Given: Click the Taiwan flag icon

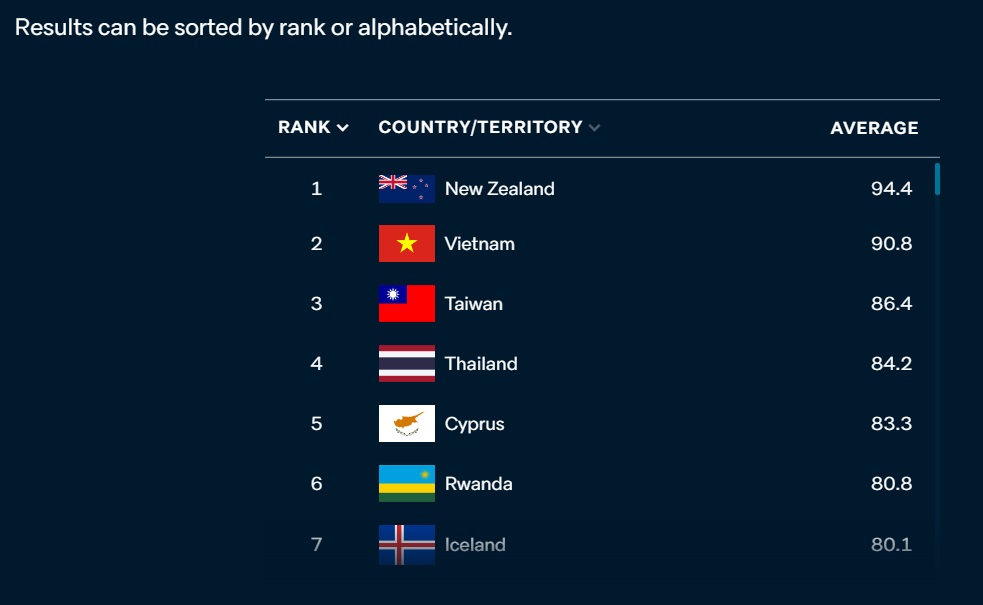Looking at the screenshot, I should click(x=406, y=303).
